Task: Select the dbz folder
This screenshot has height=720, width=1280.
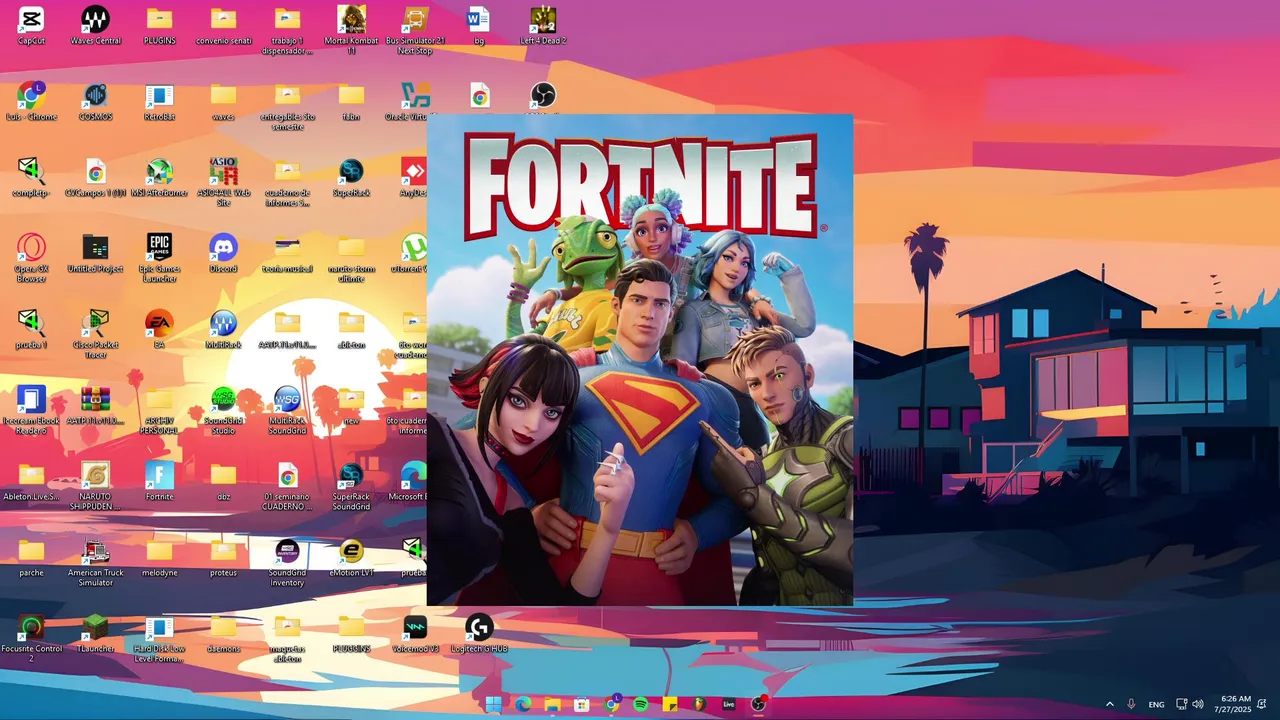Action: pyautogui.click(x=223, y=482)
